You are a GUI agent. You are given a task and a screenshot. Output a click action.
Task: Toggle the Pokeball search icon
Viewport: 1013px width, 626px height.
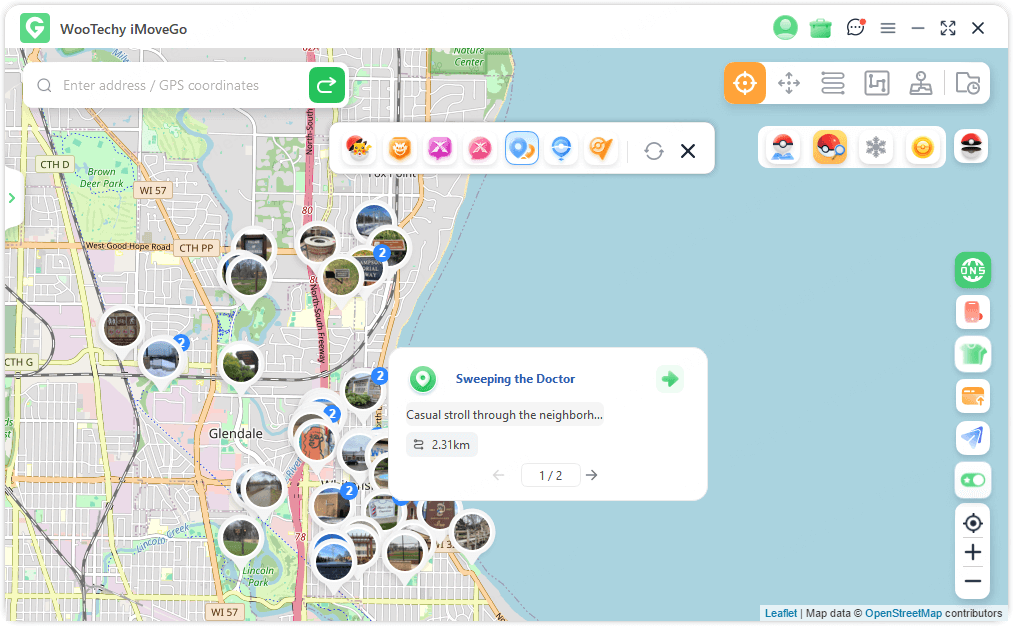(829, 148)
